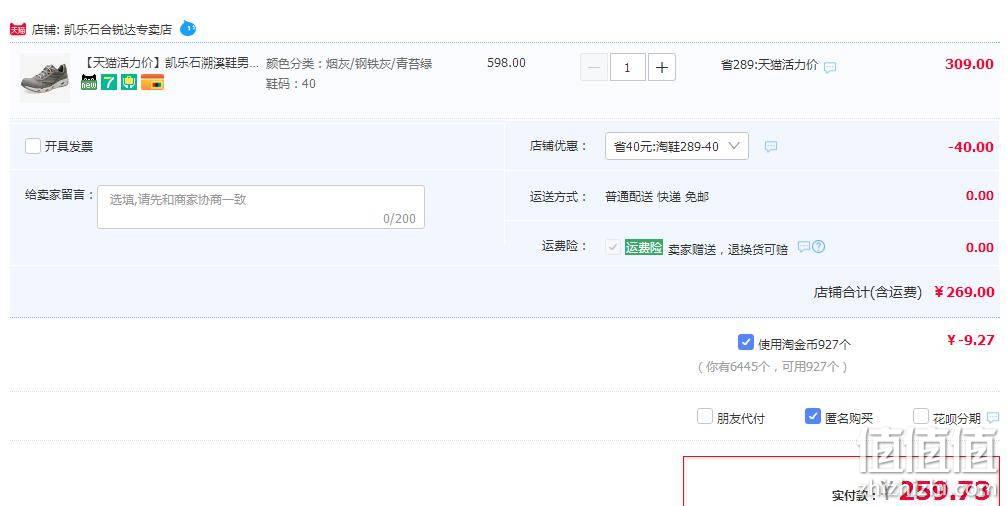This screenshot has height=506, width=1007.
Task: Click the 运送方式 label
Action: coord(558,196)
